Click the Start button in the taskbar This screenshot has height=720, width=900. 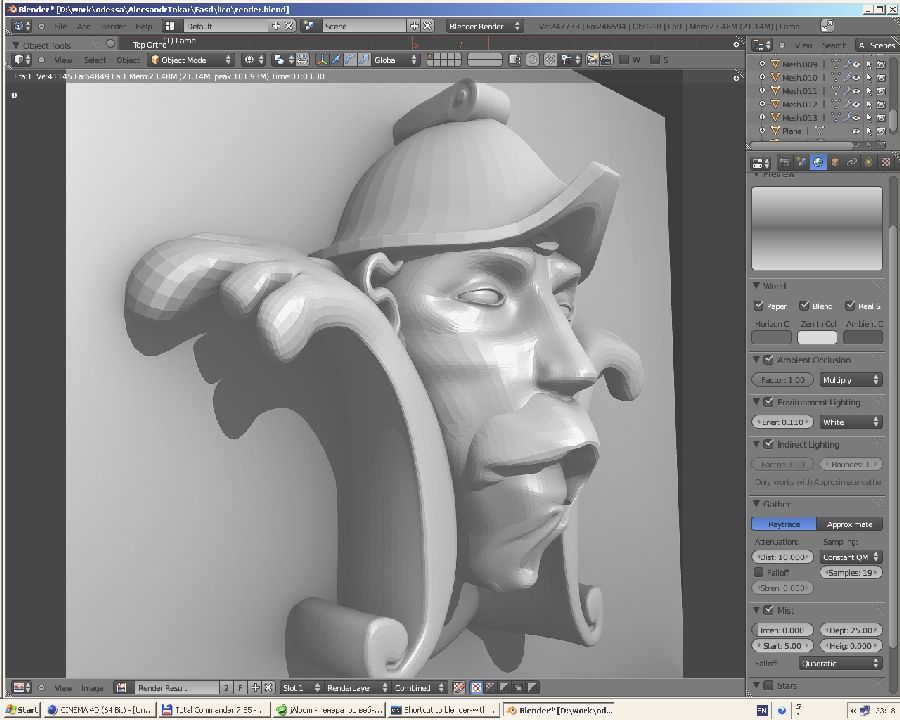21,710
